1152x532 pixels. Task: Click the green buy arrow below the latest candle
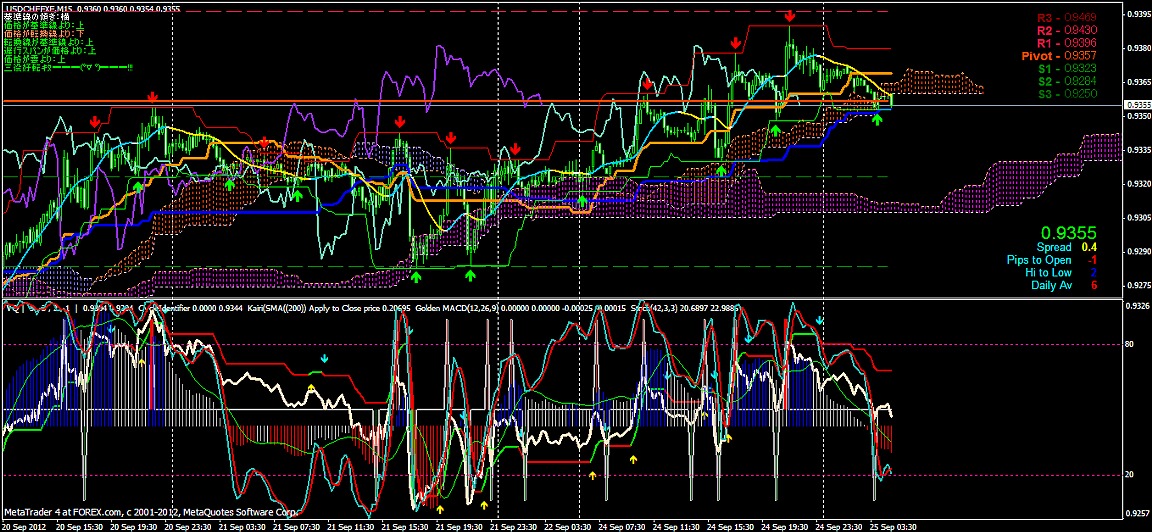pyautogui.click(x=877, y=119)
